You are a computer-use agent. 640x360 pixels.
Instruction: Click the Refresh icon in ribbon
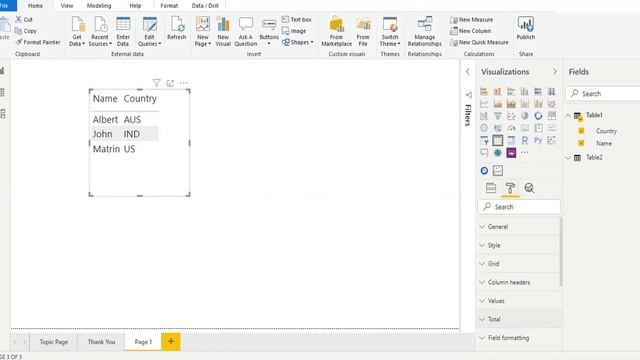pos(177,28)
